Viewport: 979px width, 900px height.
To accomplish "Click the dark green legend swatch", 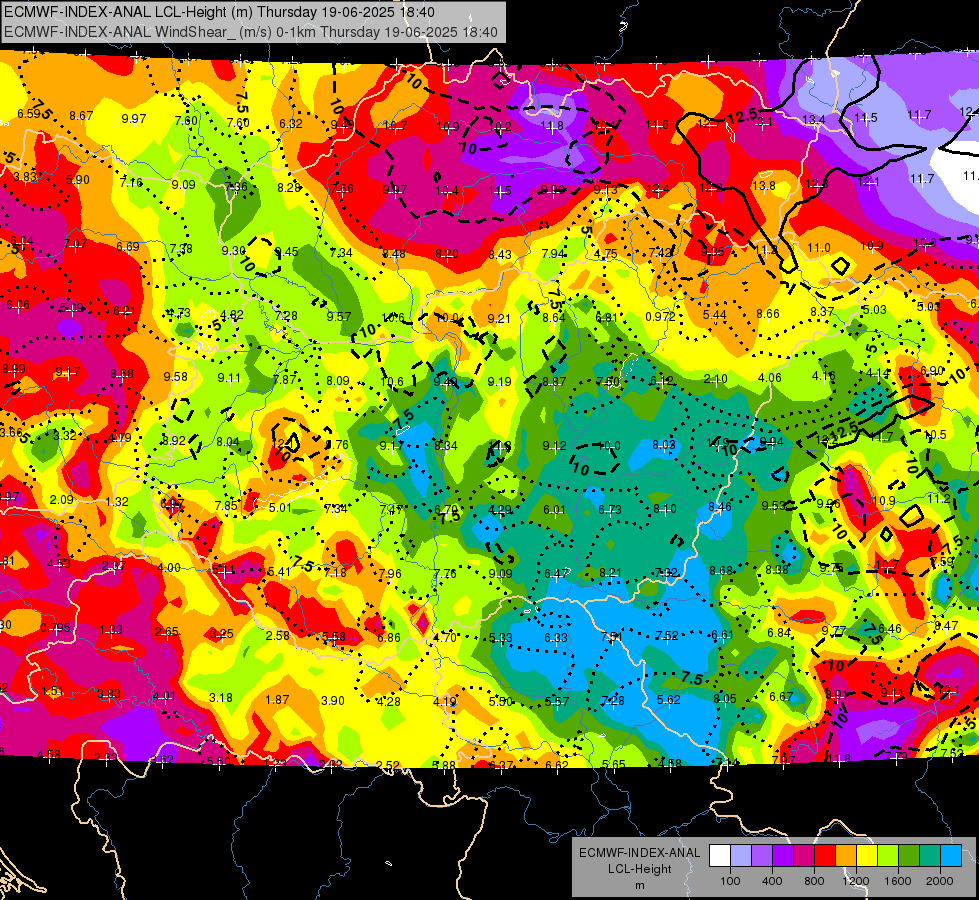I will 909,856.
